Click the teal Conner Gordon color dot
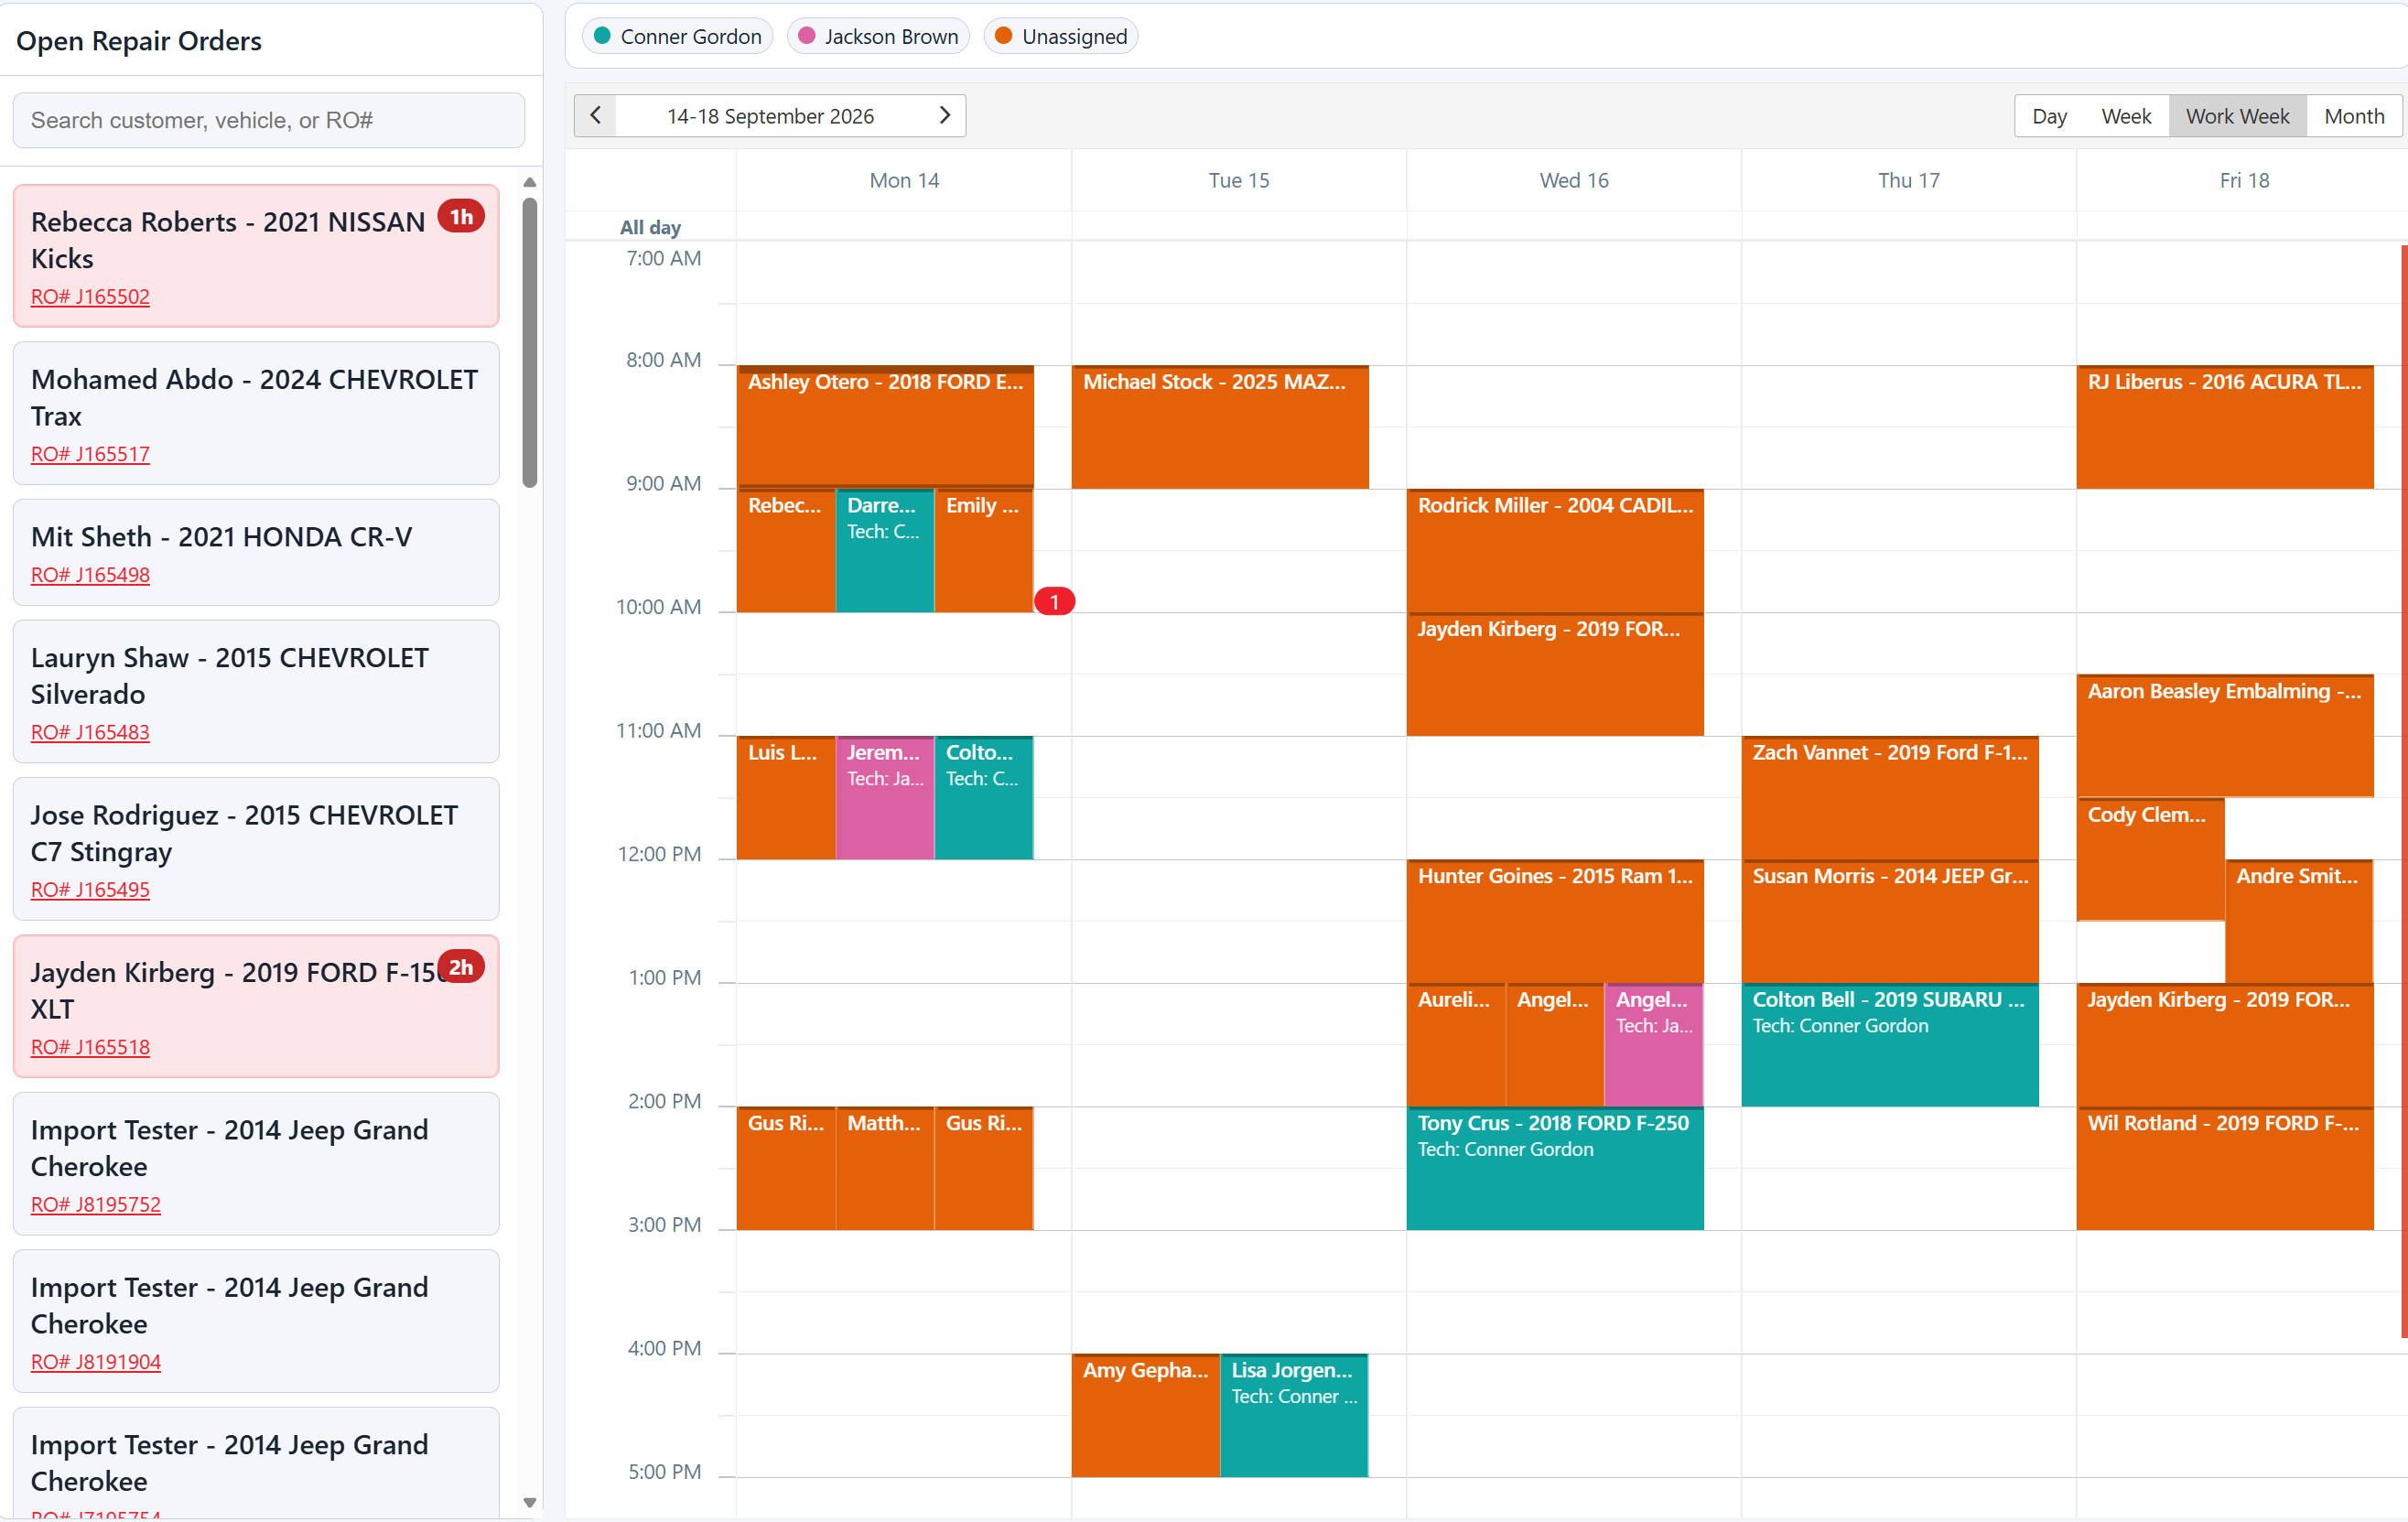This screenshot has height=1522, width=2408. click(602, 36)
